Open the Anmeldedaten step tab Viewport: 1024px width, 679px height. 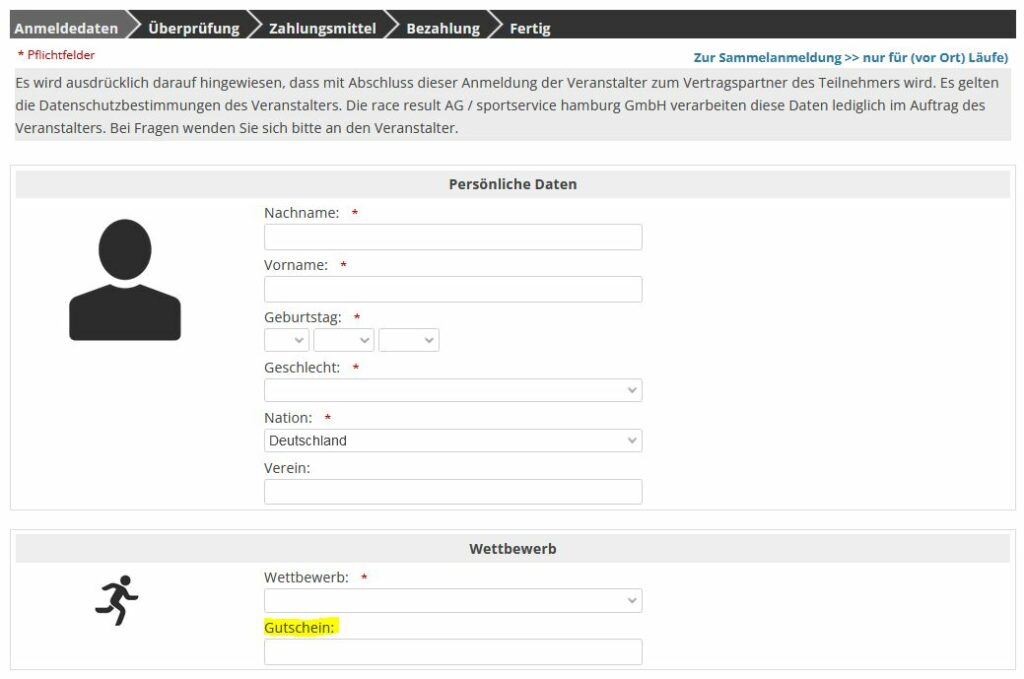(x=67, y=28)
